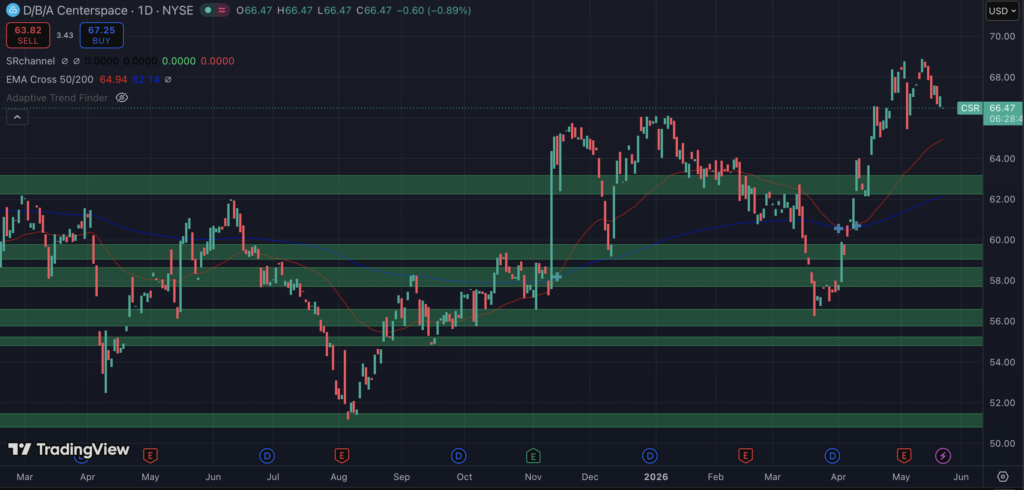Screen dimensions: 1024x490
Task: Click the BUY button at 67.25
Action: click(x=101, y=35)
